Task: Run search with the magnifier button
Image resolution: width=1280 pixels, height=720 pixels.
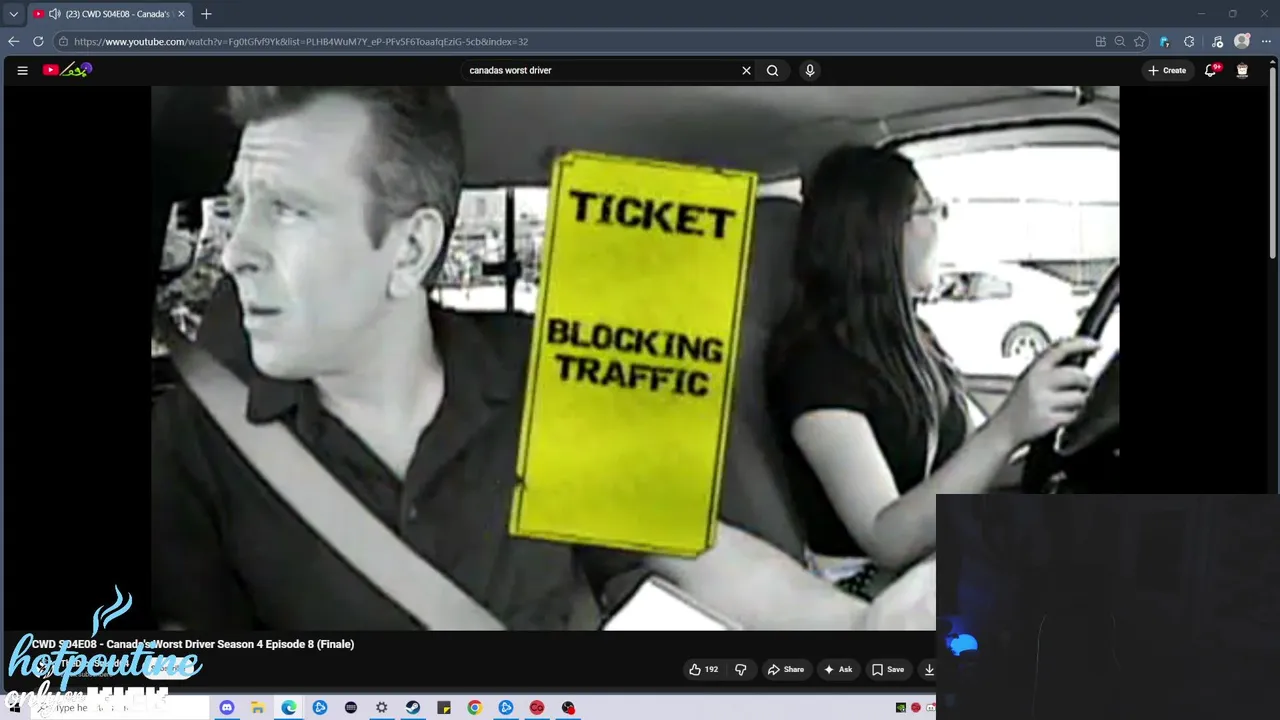Action: (772, 70)
